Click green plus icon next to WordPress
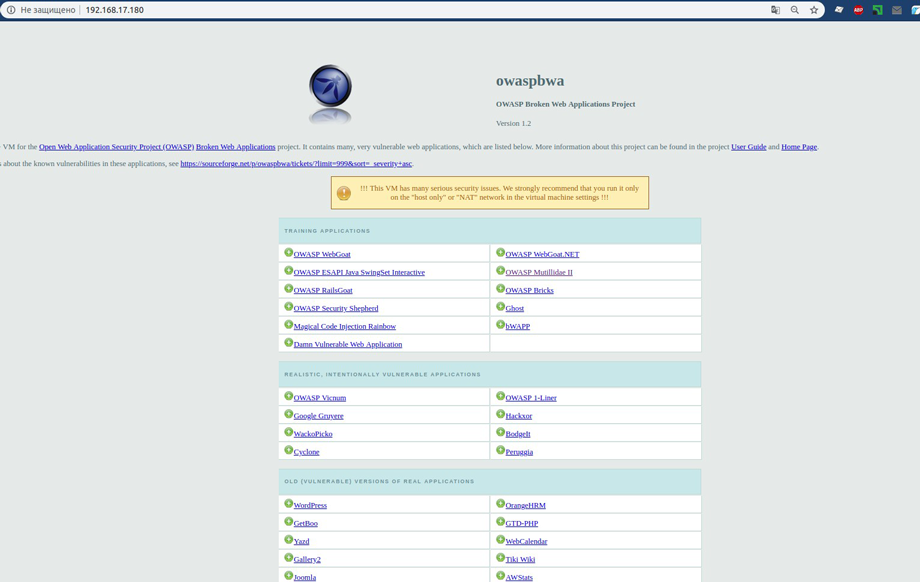This screenshot has height=582, width=920. point(288,503)
